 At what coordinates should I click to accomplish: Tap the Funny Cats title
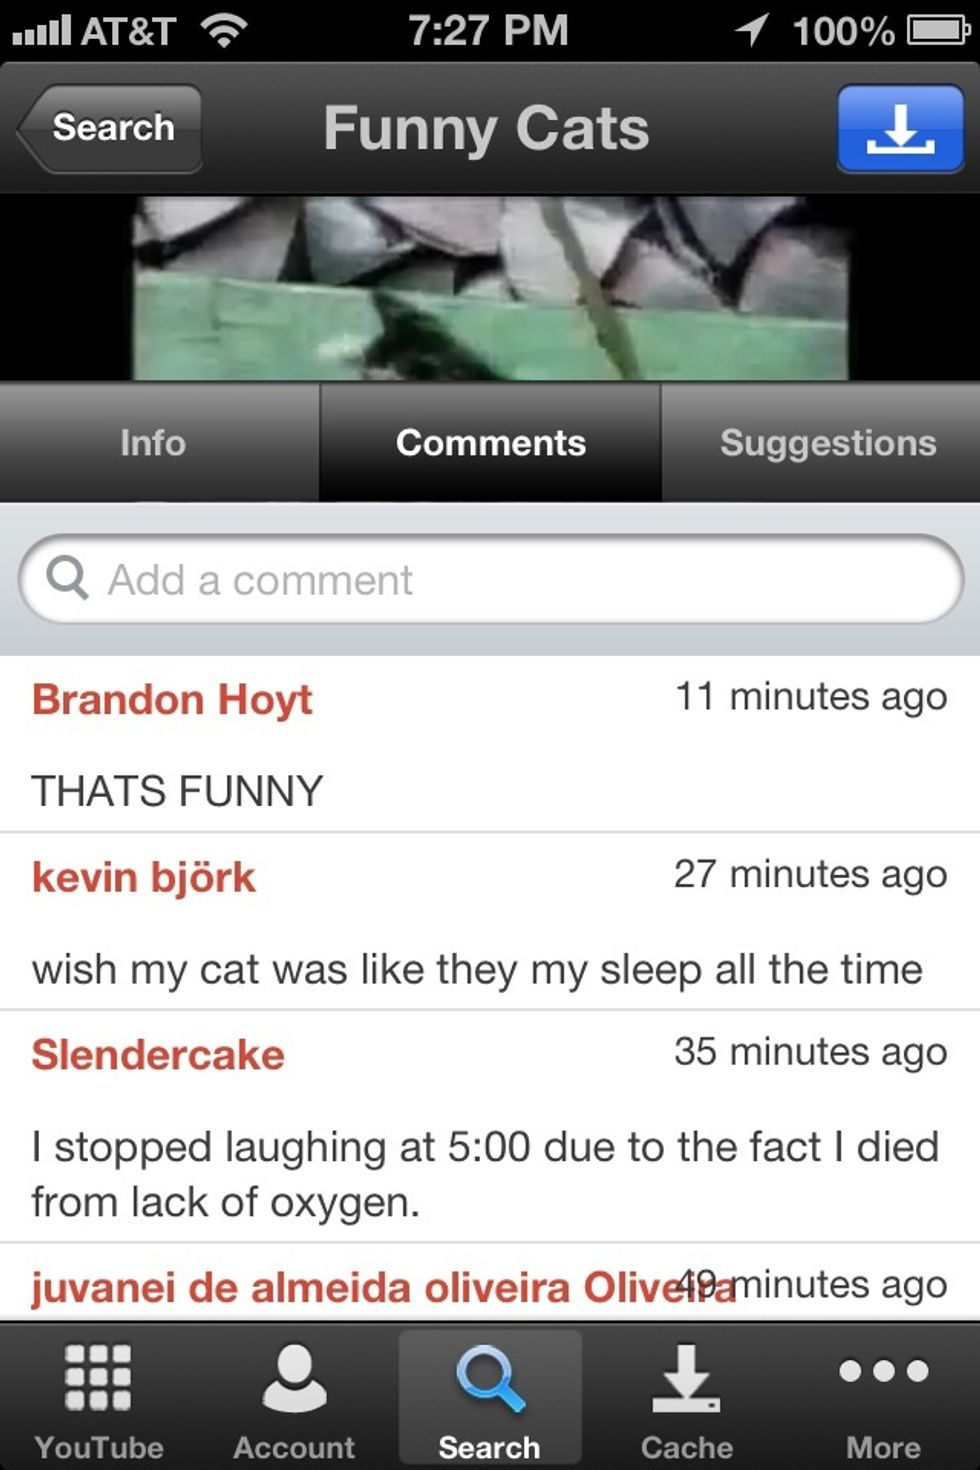tap(486, 129)
